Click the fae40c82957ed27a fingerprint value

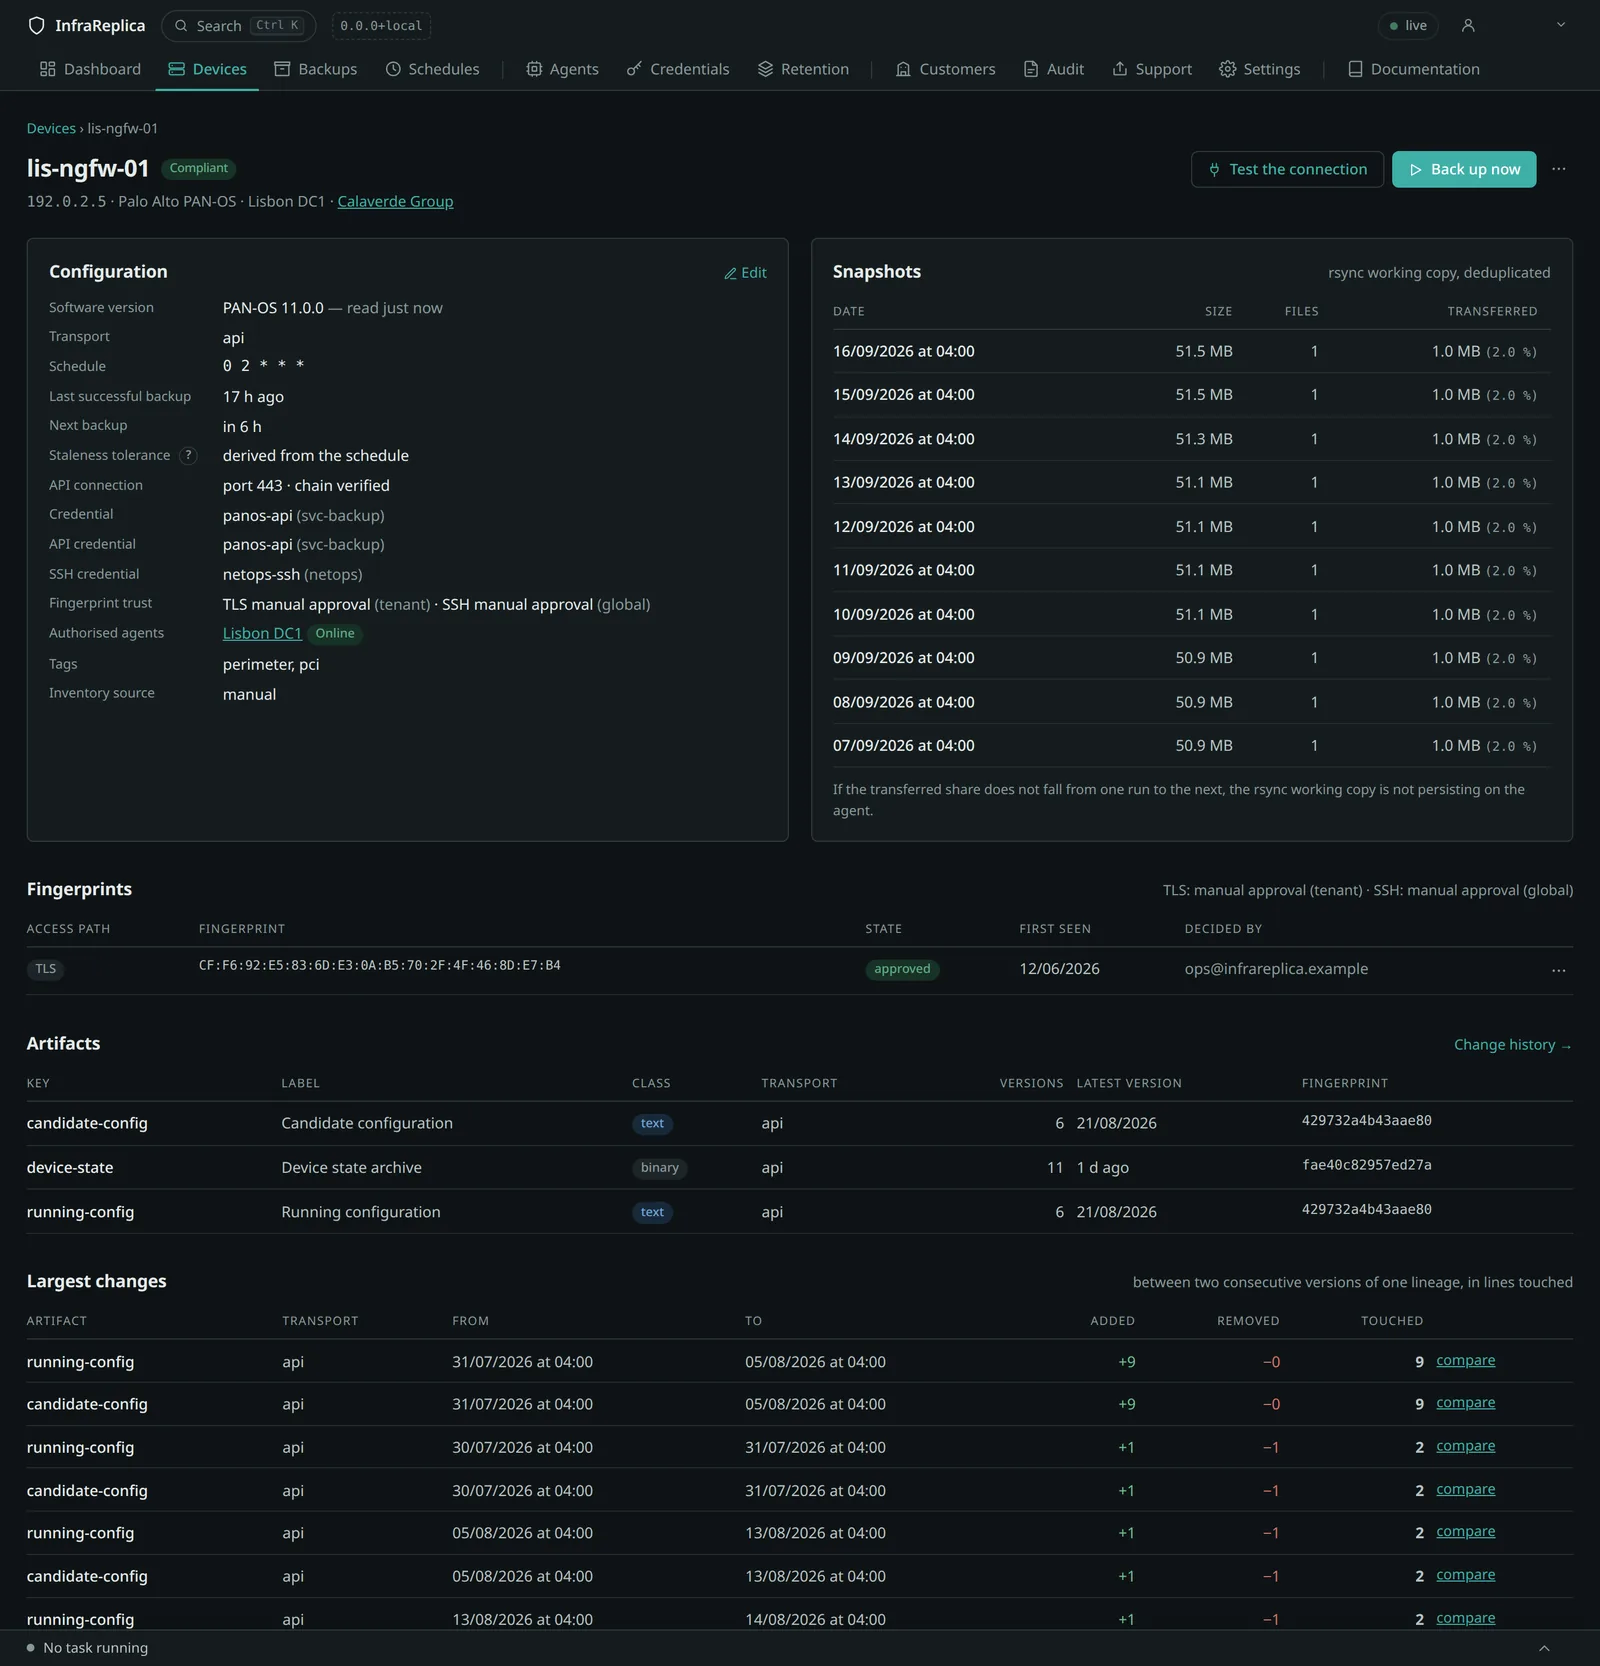point(1367,1165)
